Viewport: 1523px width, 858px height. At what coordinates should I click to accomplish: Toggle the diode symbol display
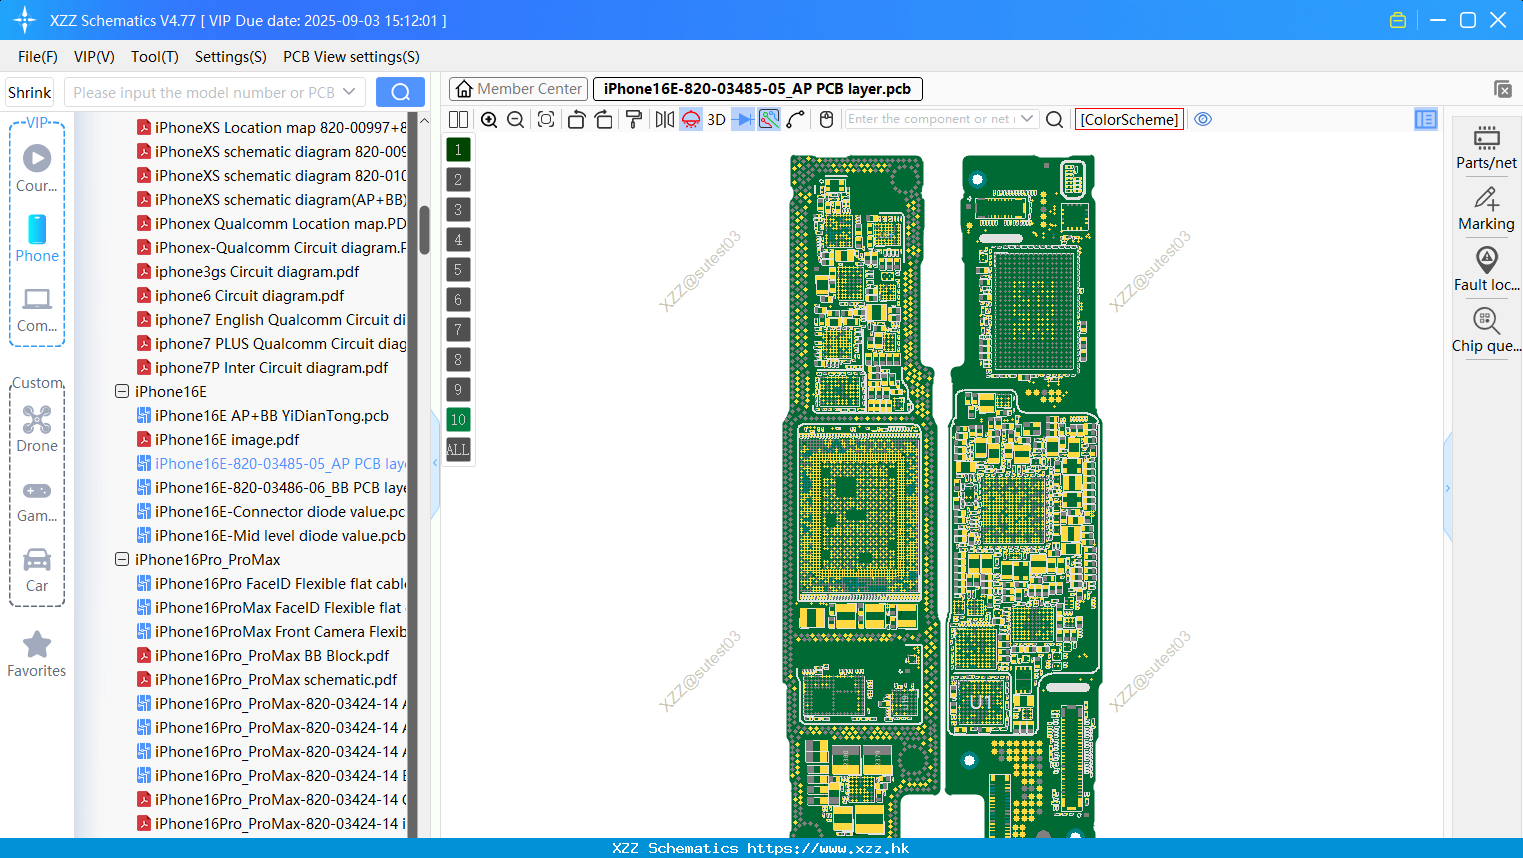pos(743,119)
